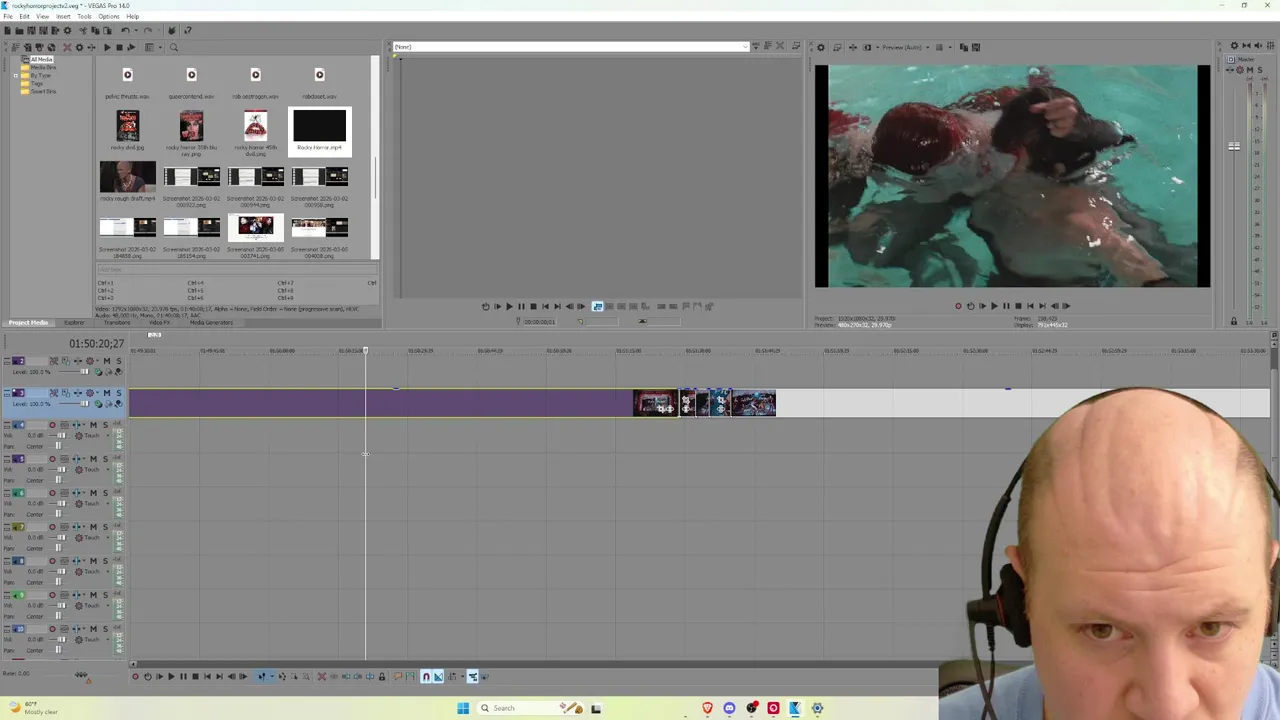The width and height of the screenshot is (1280, 720).
Task: Pause timeline playback
Action: [183, 677]
